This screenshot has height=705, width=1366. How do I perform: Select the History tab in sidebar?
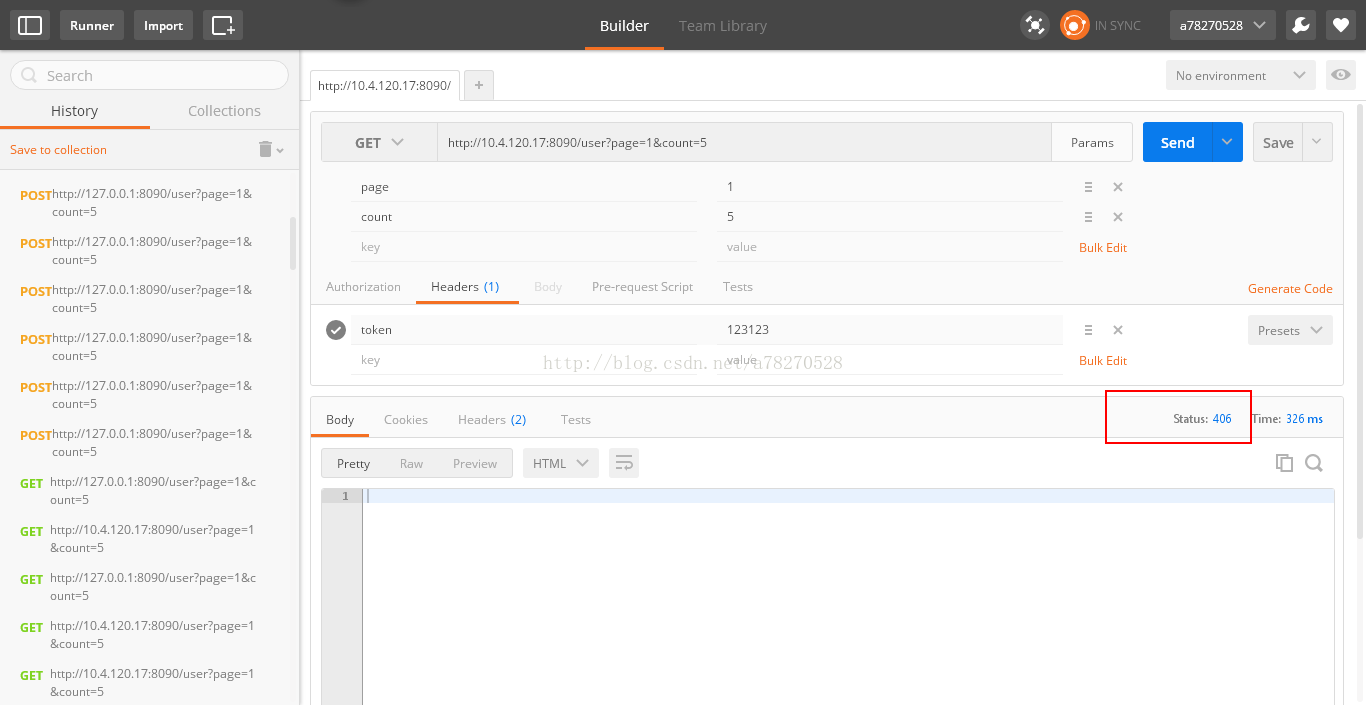[75, 111]
